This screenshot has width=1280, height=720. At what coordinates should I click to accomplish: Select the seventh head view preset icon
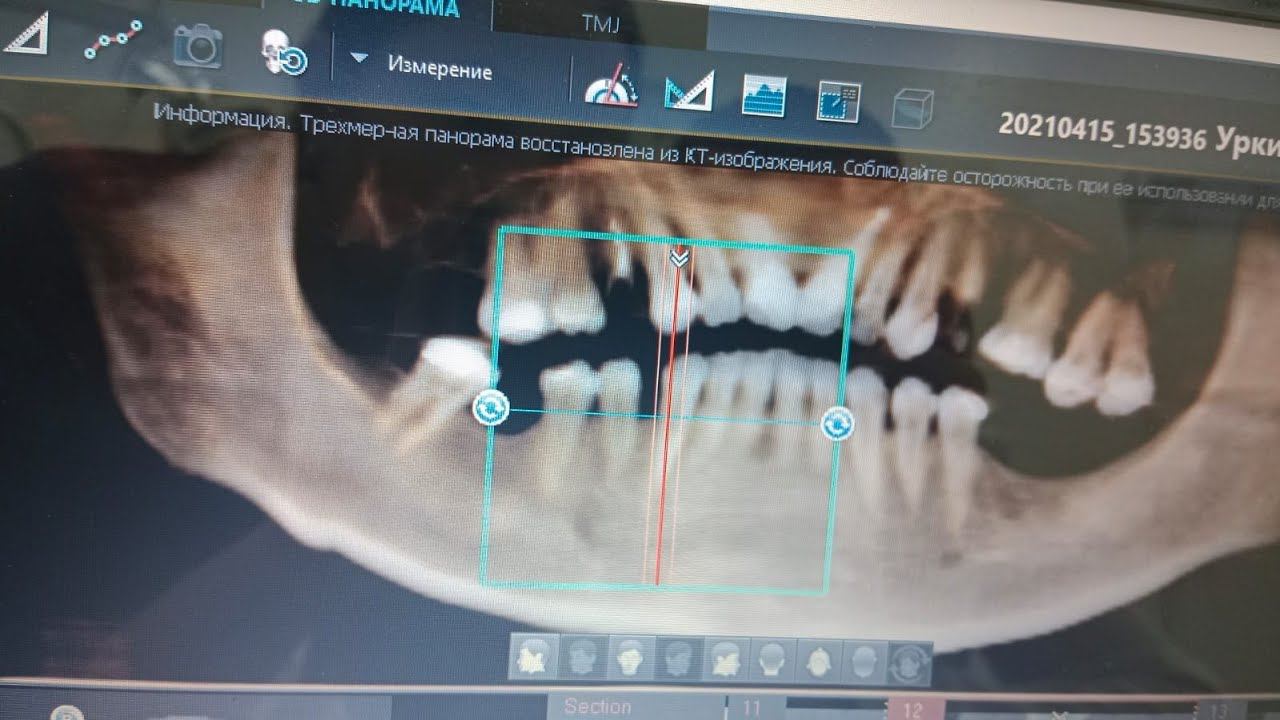point(817,660)
